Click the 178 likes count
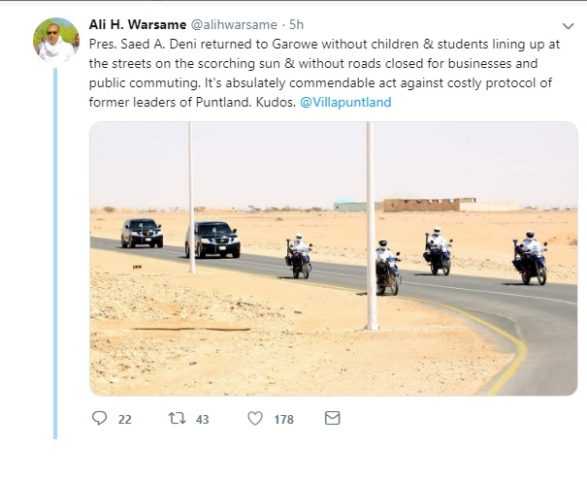 pos(284,419)
